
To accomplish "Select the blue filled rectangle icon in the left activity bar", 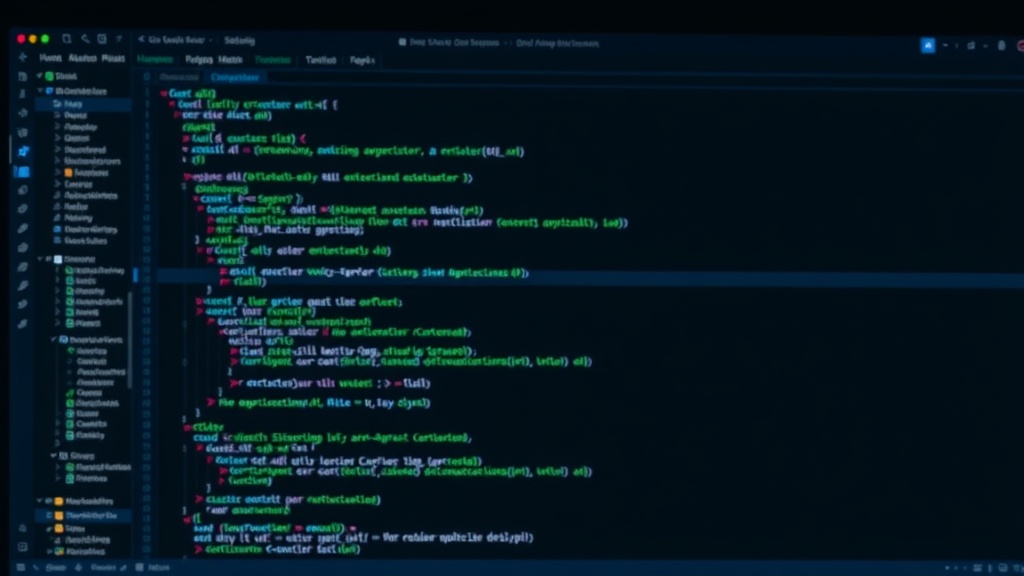I will pyautogui.click(x=23, y=172).
